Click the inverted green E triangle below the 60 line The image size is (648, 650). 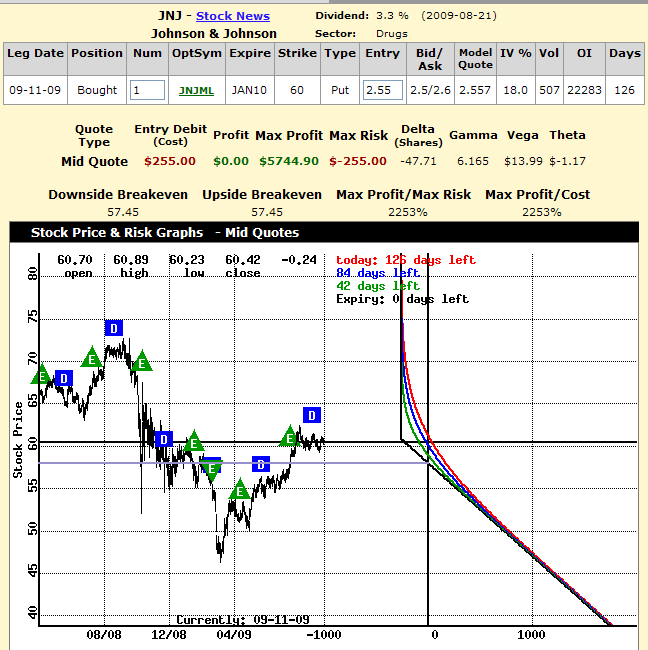[x=212, y=470]
